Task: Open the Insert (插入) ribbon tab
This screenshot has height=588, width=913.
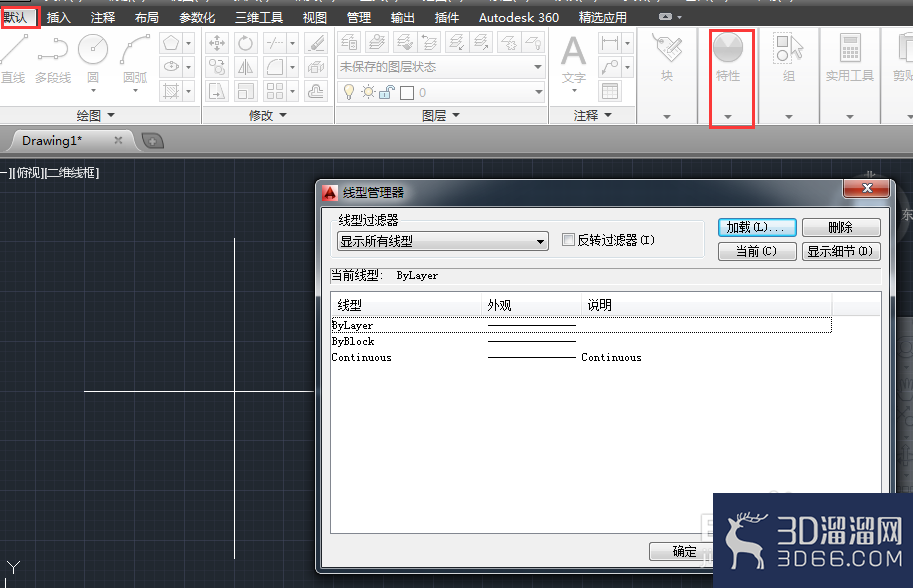Action: (58, 17)
